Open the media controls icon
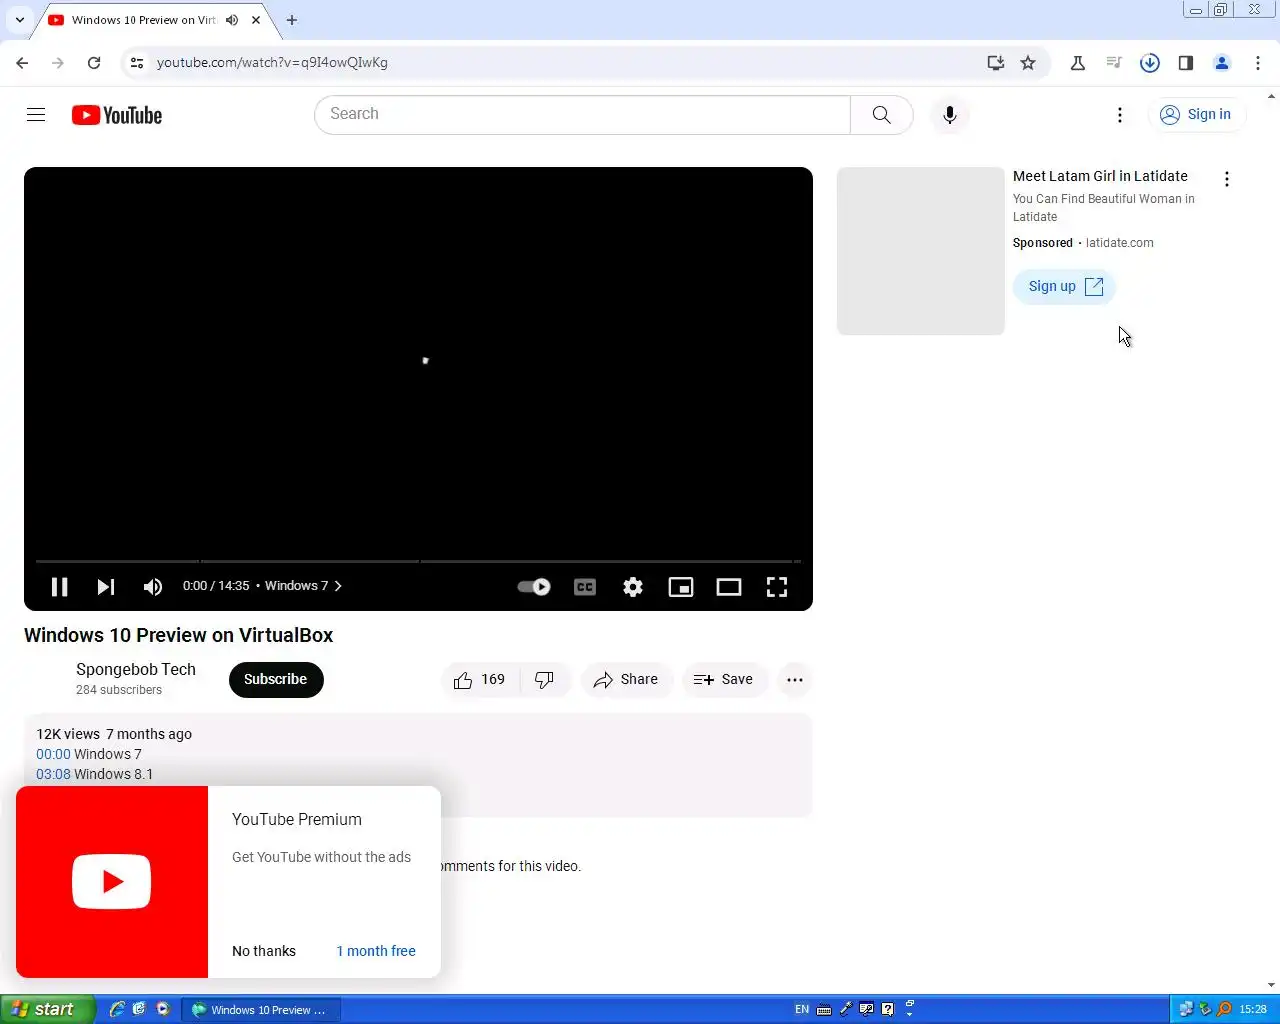 1114,63
